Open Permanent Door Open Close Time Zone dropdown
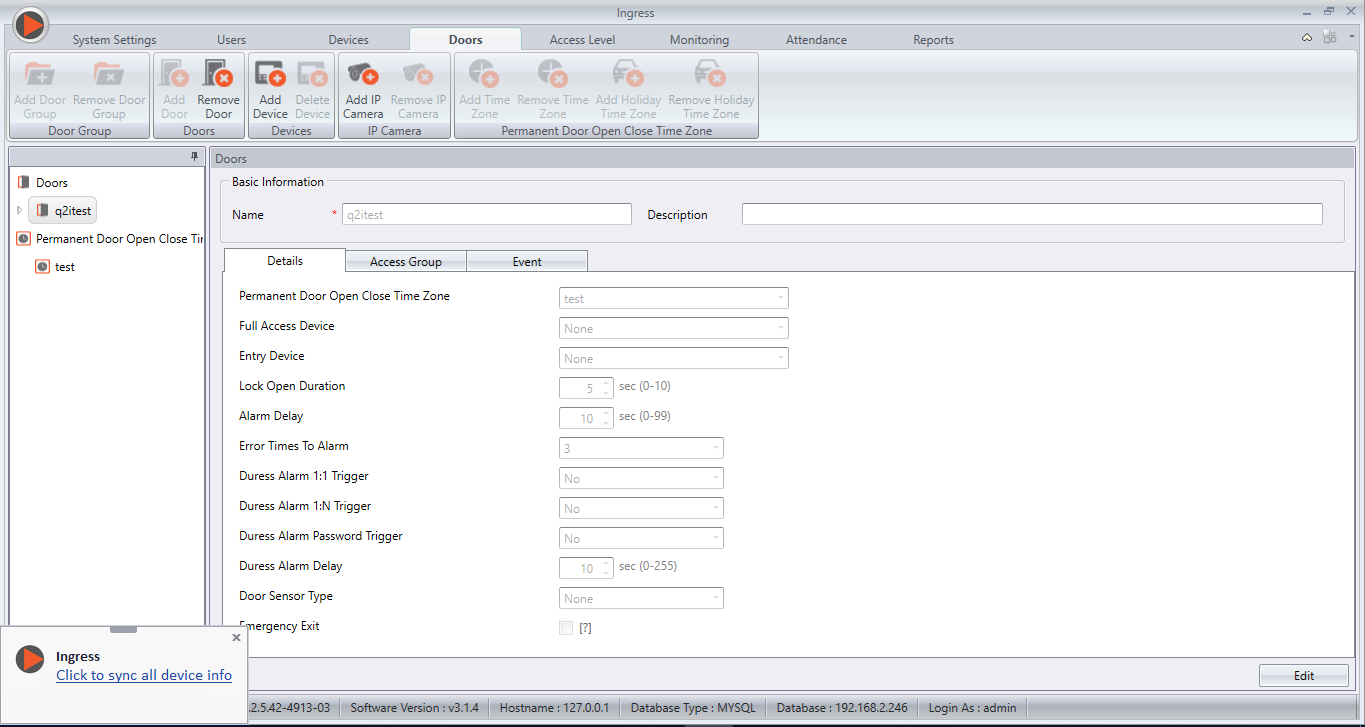 pos(674,298)
